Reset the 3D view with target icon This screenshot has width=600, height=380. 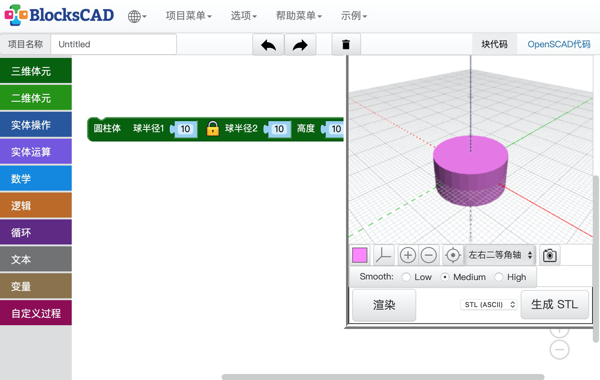coord(453,255)
